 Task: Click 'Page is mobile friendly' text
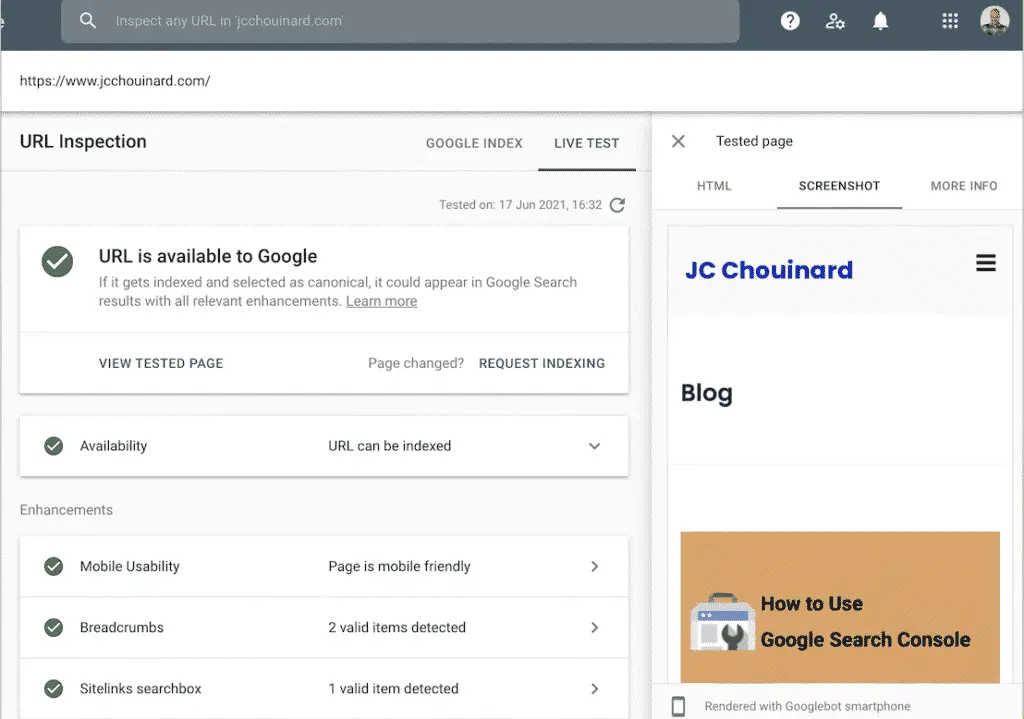click(399, 566)
